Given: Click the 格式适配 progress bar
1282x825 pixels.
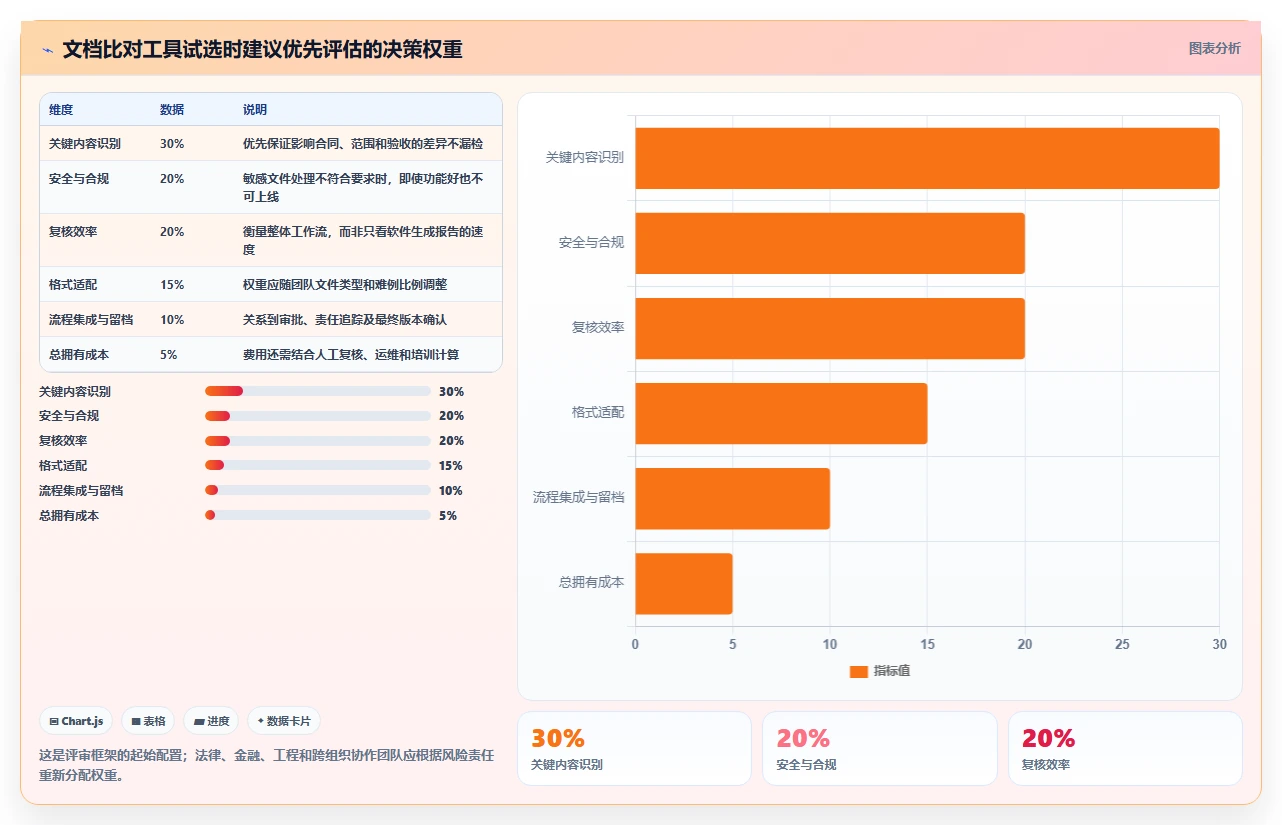Looking at the screenshot, I should click(317, 466).
